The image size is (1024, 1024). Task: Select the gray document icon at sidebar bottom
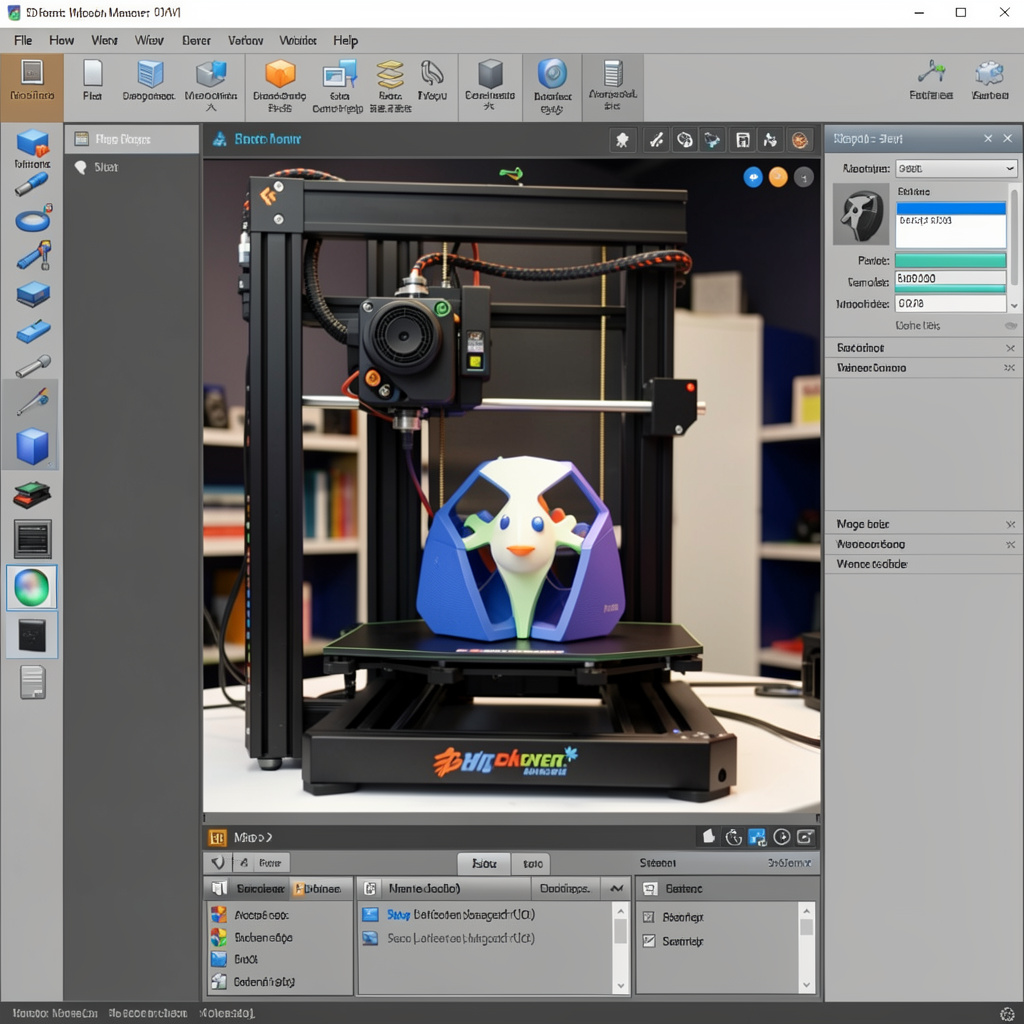pyautogui.click(x=33, y=682)
